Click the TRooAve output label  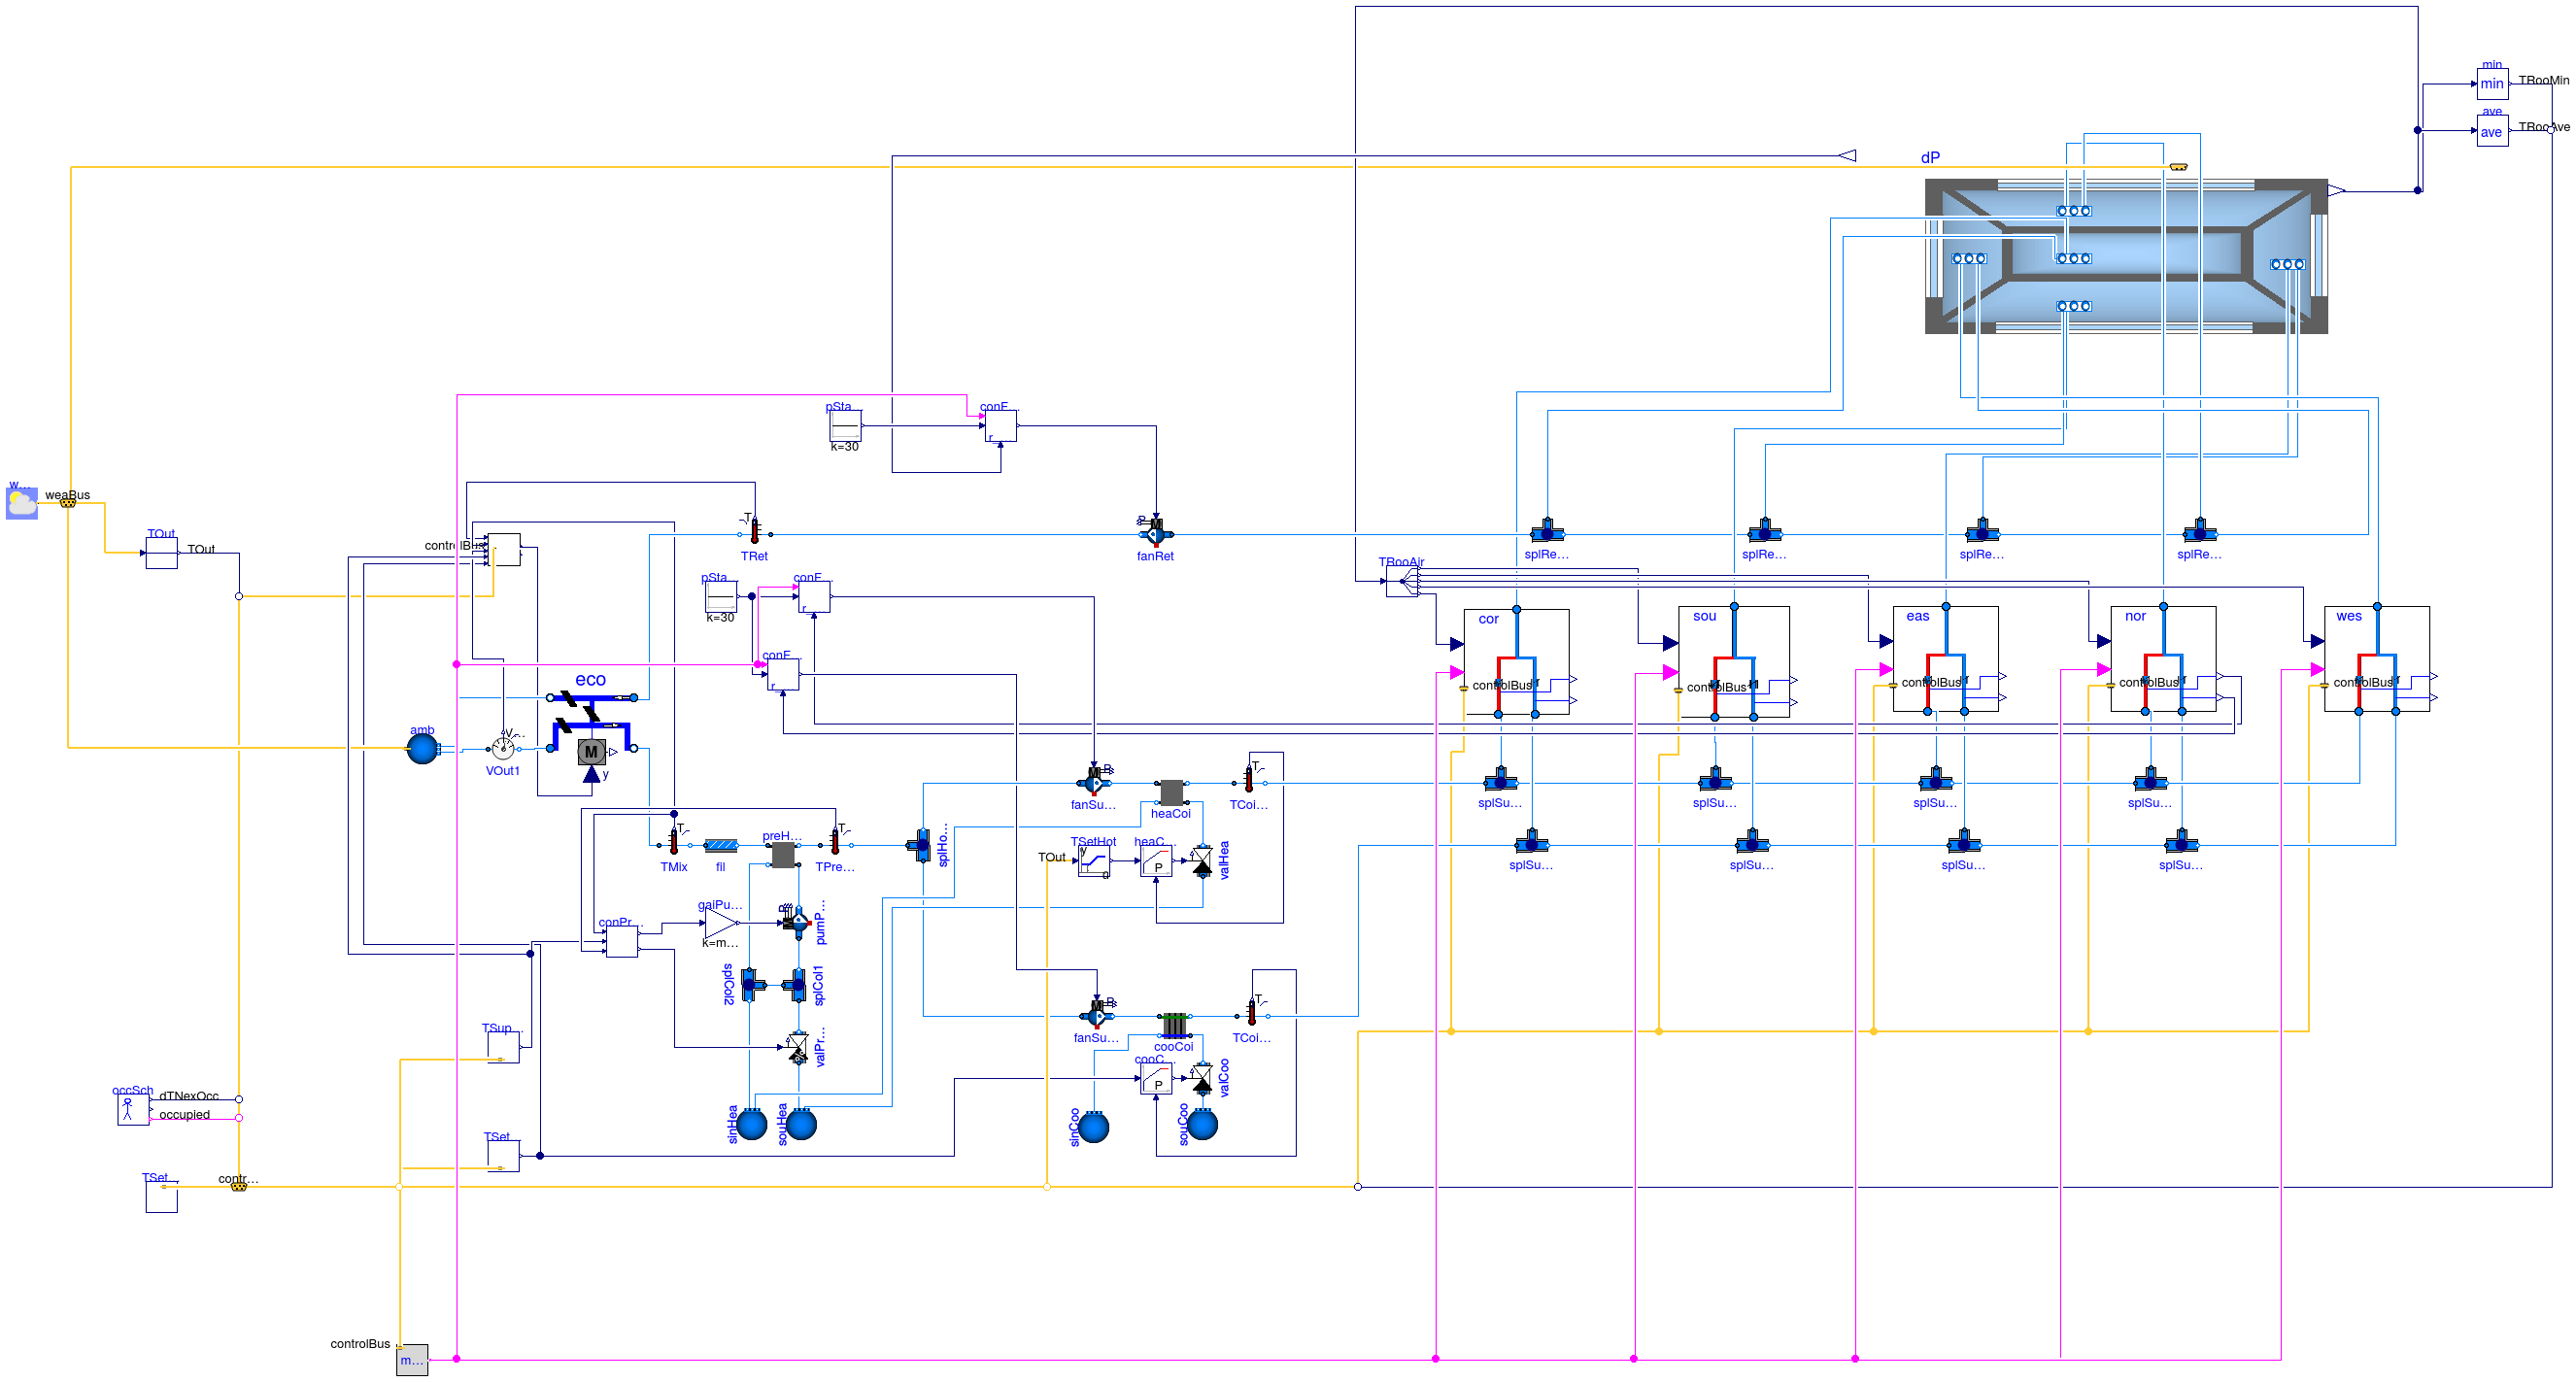2544,127
